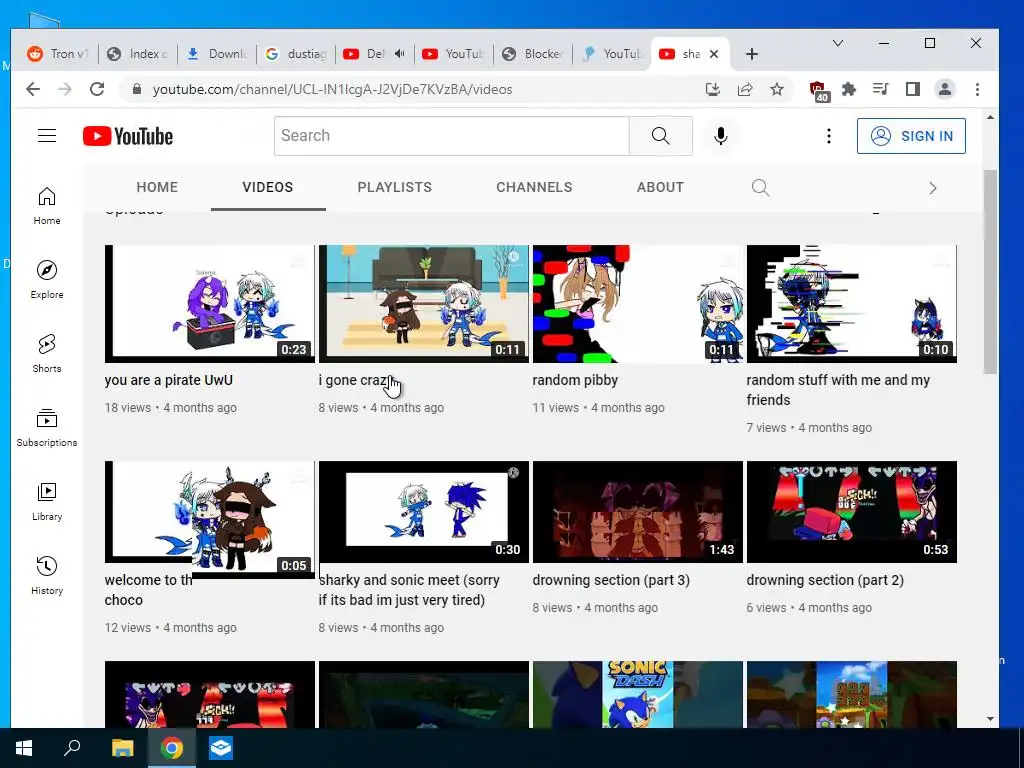This screenshot has width=1024, height=768.
Task: Click the browser address bar URL
Action: 332,89
